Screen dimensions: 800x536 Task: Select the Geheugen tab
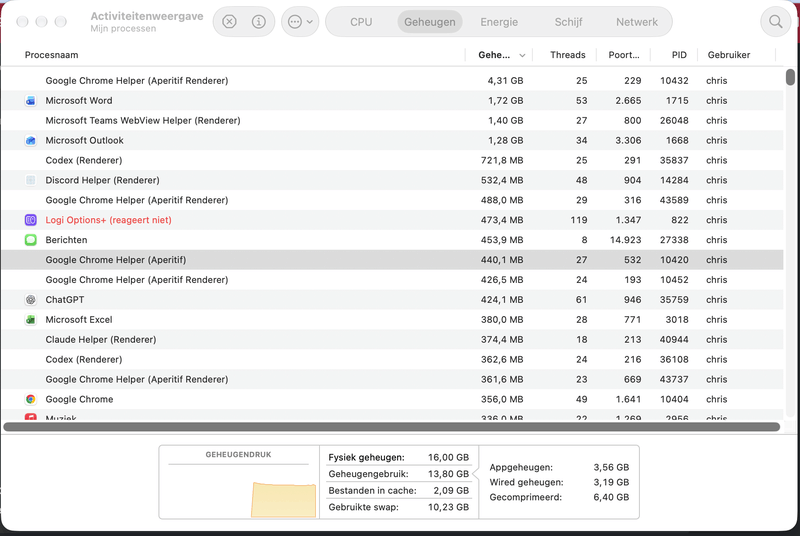[430, 22]
